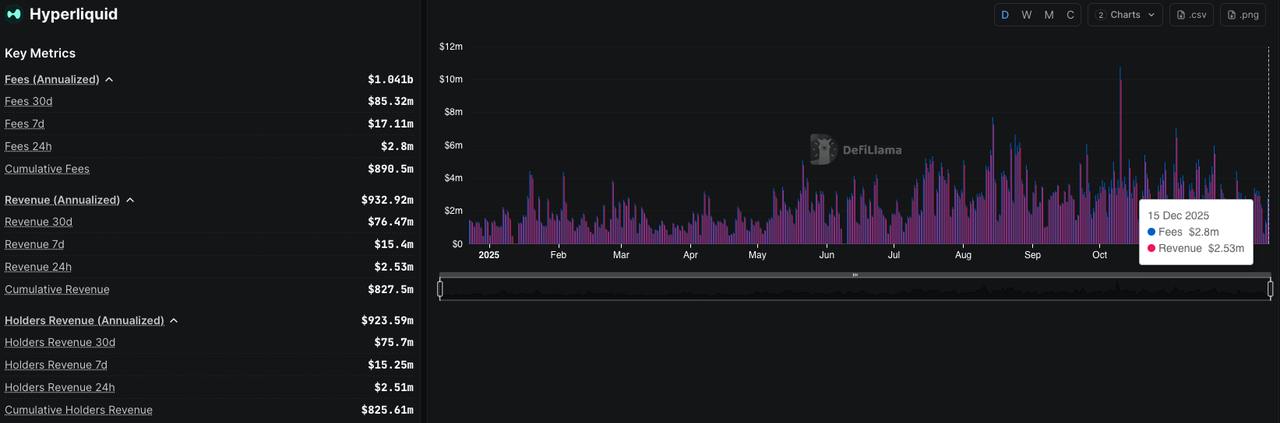Click the $75.7m Holders Revenue 30d value
Image resolution: width=1280 pixels, height=423 pixels.
click(393, 343)
